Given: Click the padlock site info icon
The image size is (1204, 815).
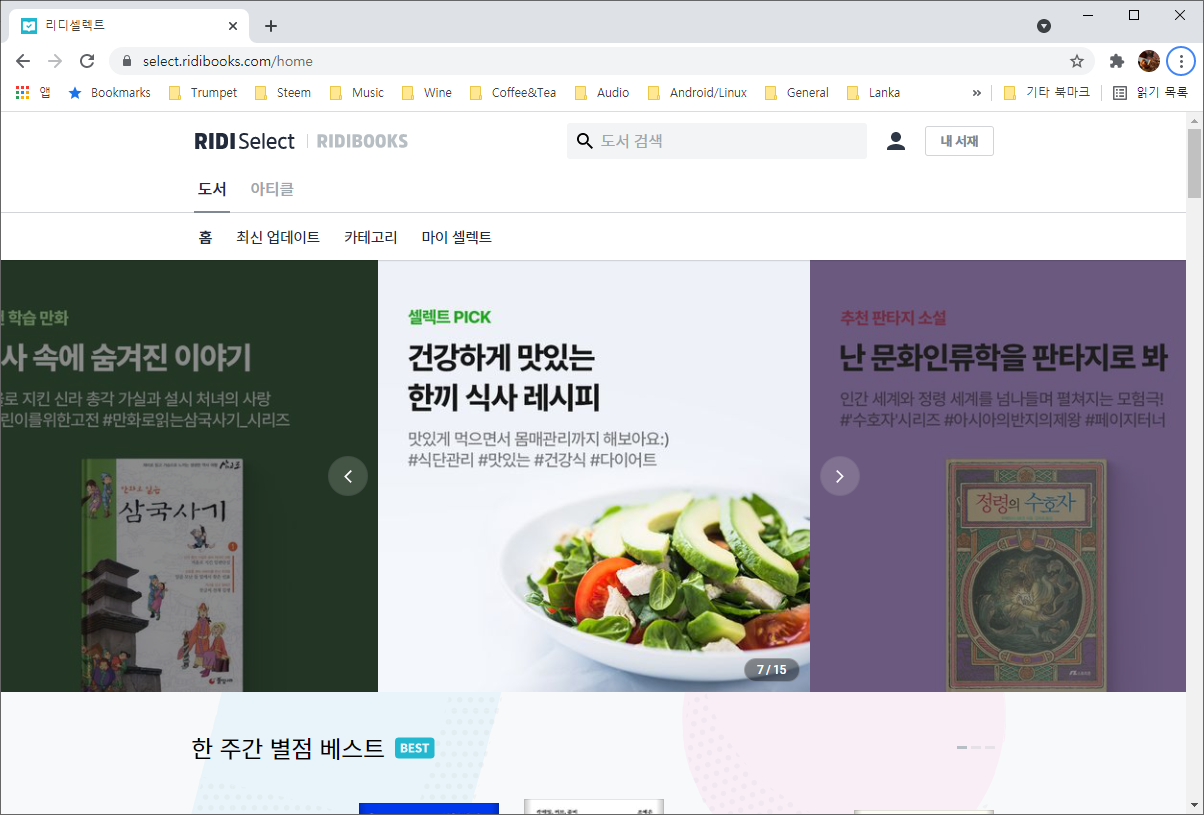Looking at the screenshot, I should pos(126,61).
